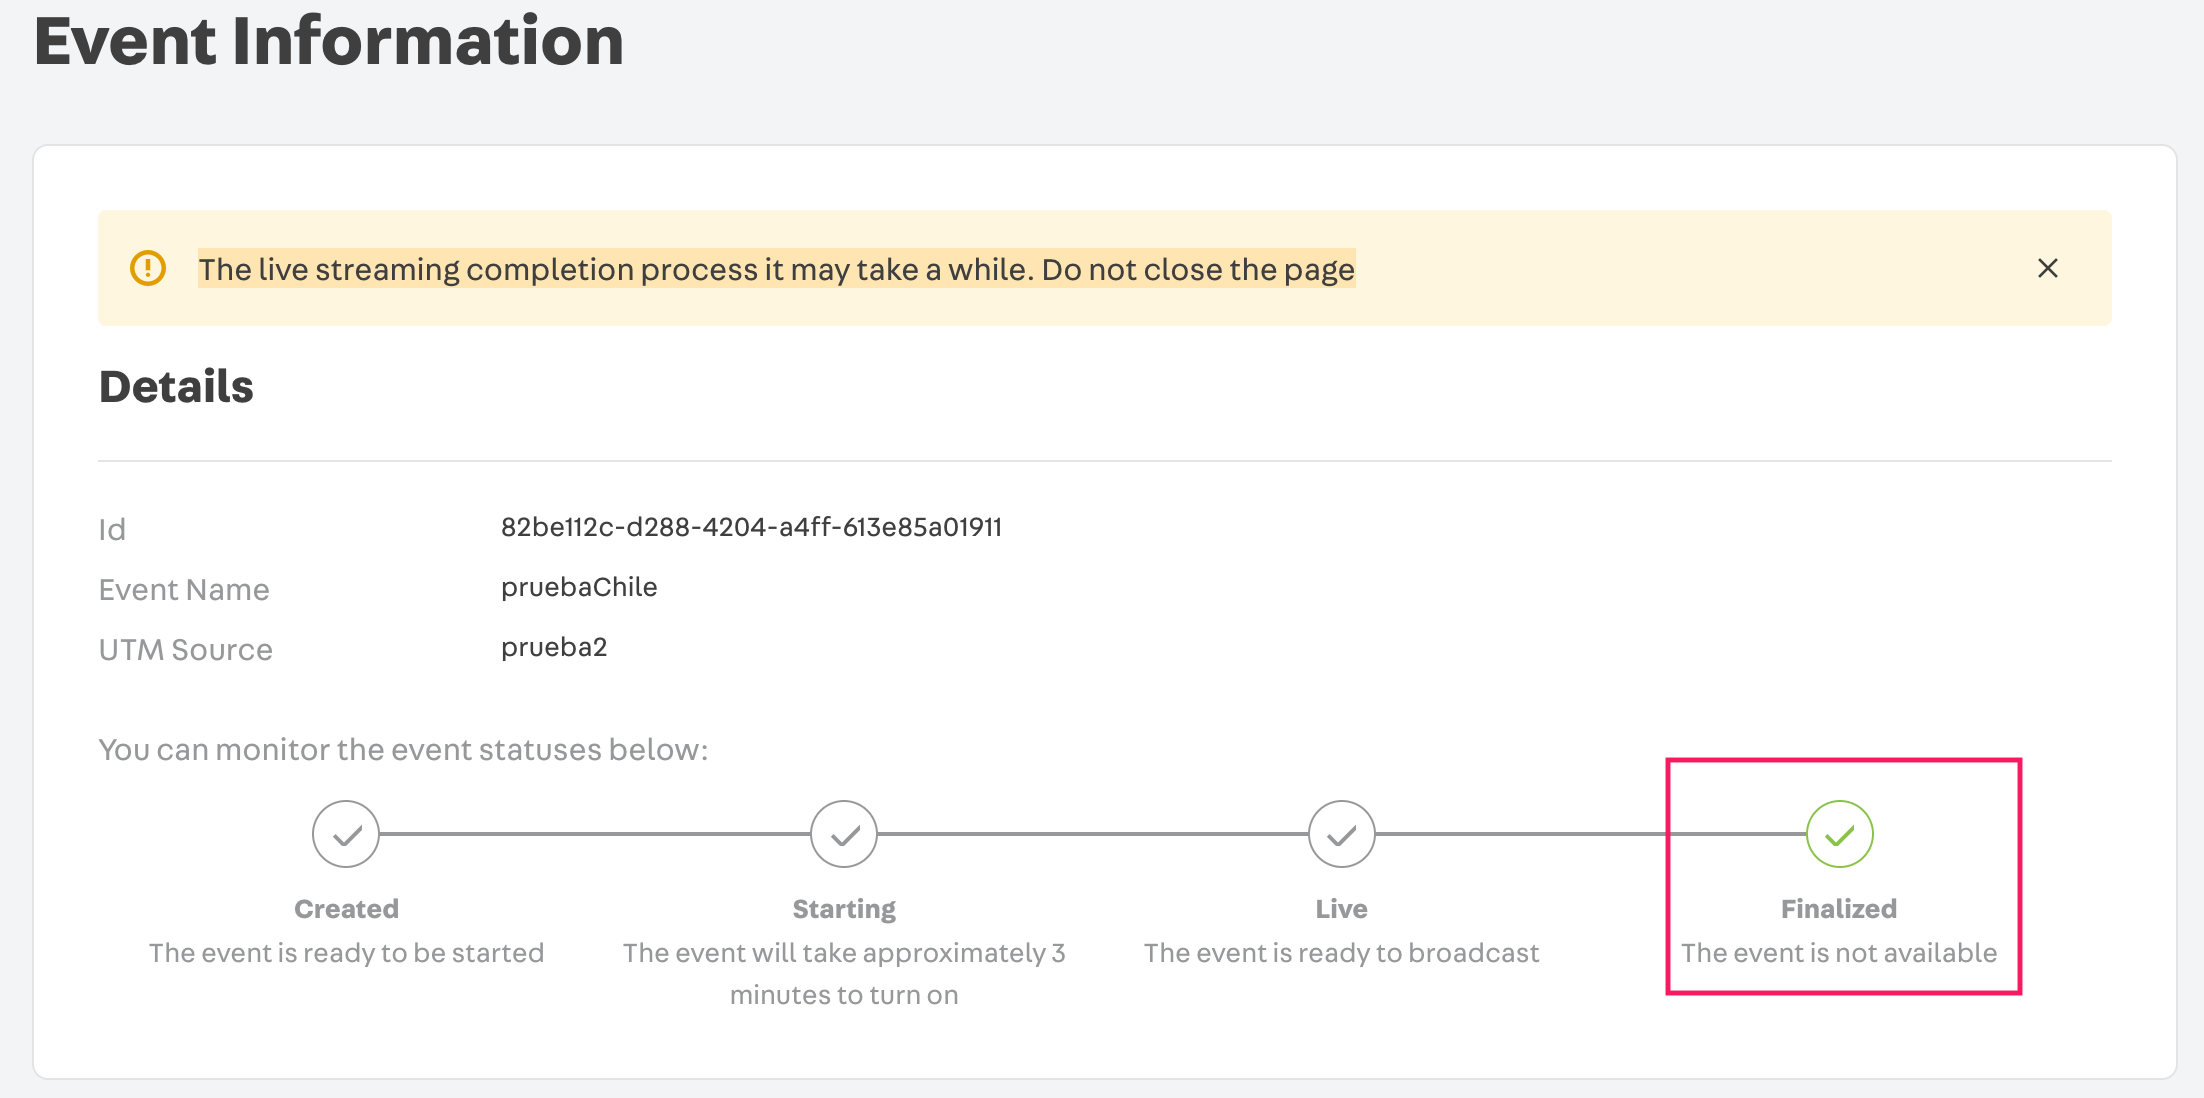Click the grey circle icon above the Live label
Screen dimensions: 2204x1098
tap(1341, 833)
